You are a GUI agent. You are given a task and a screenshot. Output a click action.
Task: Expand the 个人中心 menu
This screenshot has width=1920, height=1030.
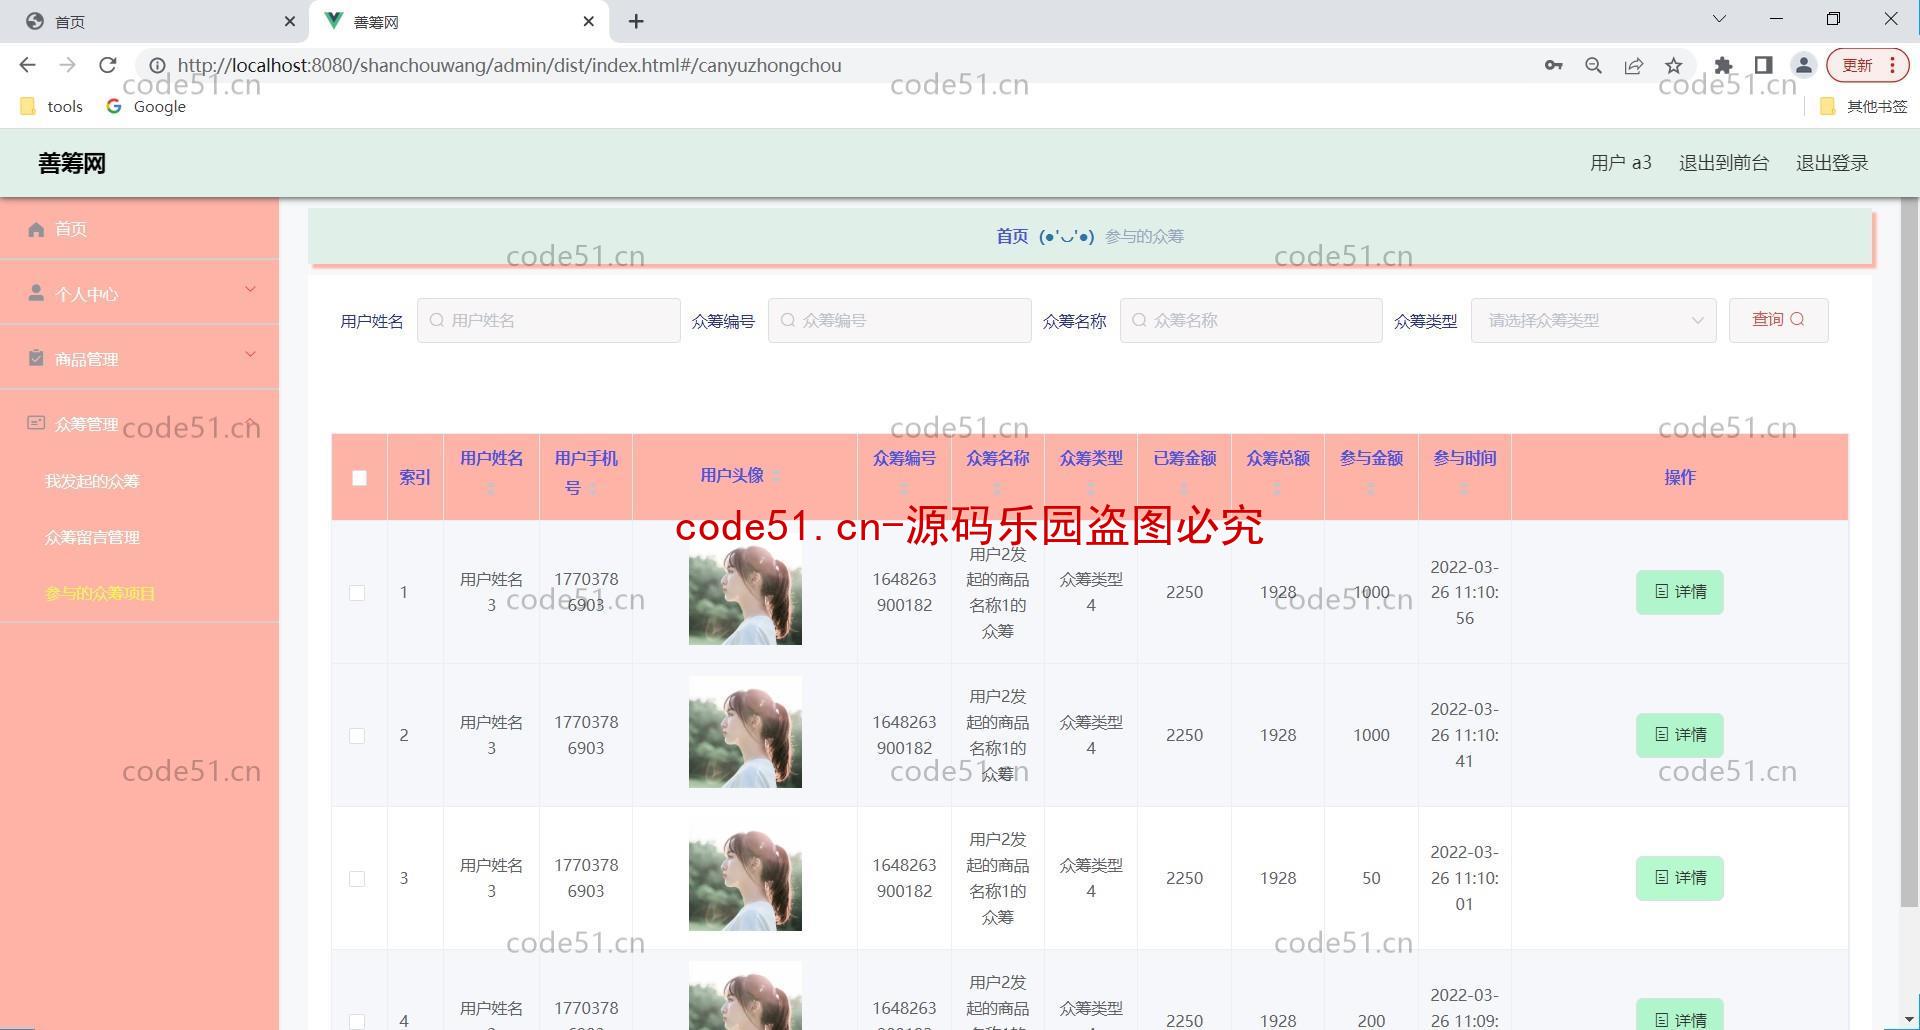[x=250, y=290]
